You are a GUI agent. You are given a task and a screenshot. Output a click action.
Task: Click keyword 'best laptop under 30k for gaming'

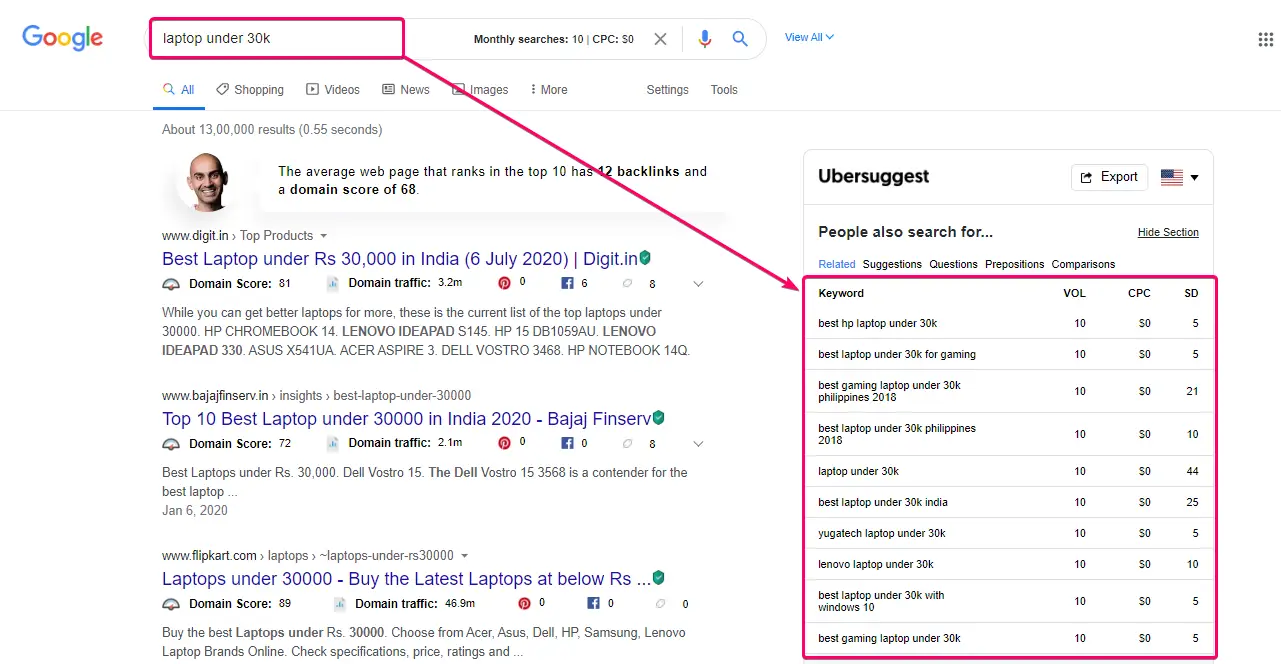[897, 355]
